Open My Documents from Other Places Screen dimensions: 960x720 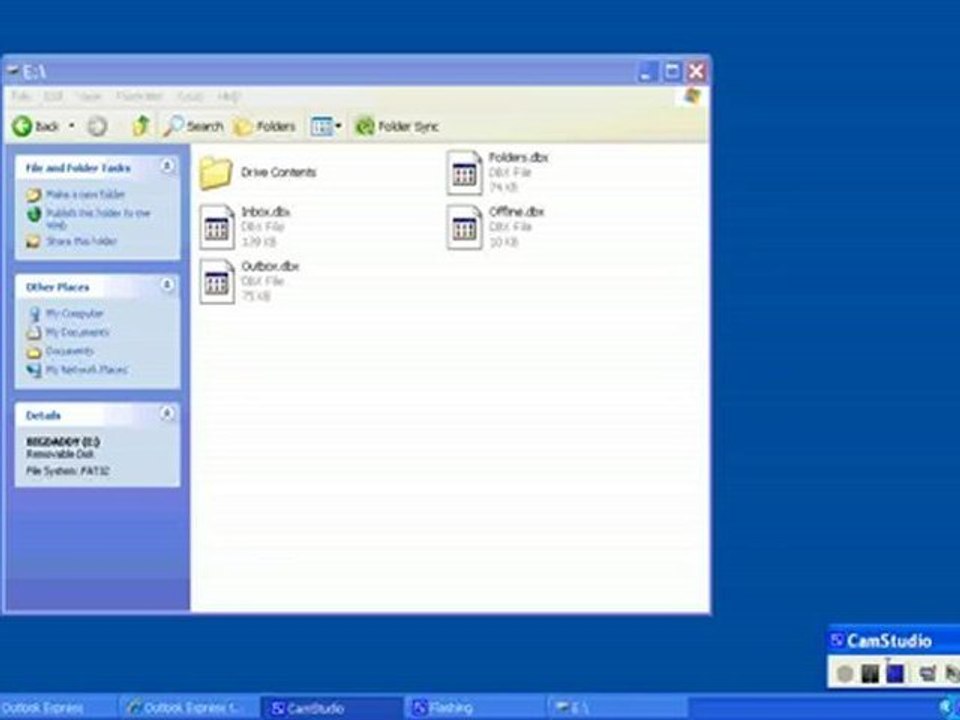point(77,332)
